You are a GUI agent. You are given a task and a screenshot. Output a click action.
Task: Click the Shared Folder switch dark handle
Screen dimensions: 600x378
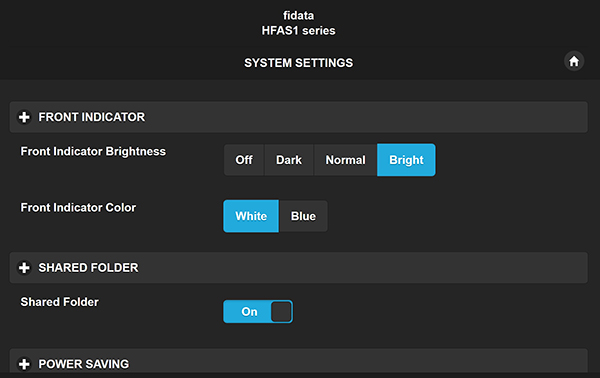click(281, 311)
